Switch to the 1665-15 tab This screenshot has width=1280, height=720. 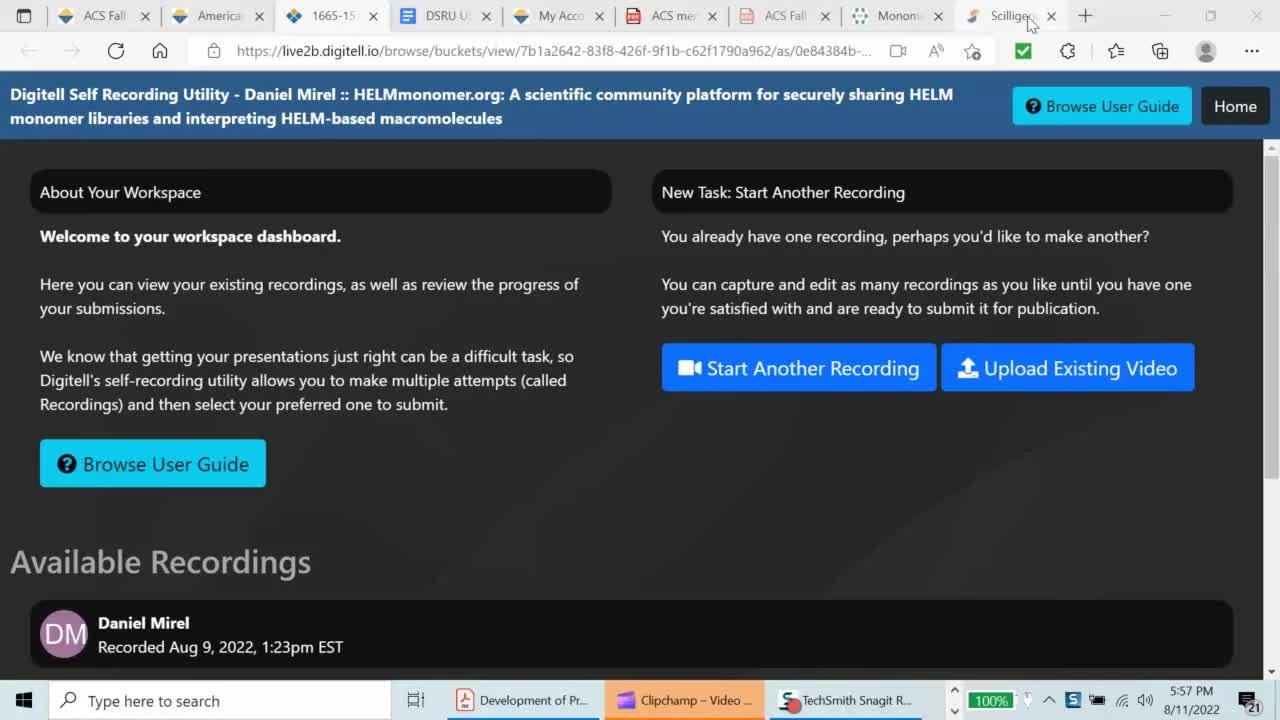point(333,16)
